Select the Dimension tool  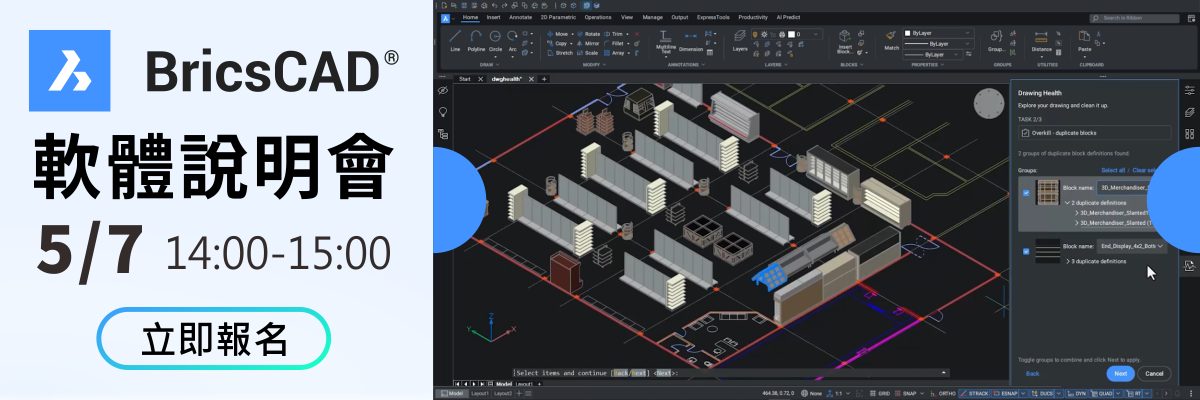pos(691,41)
